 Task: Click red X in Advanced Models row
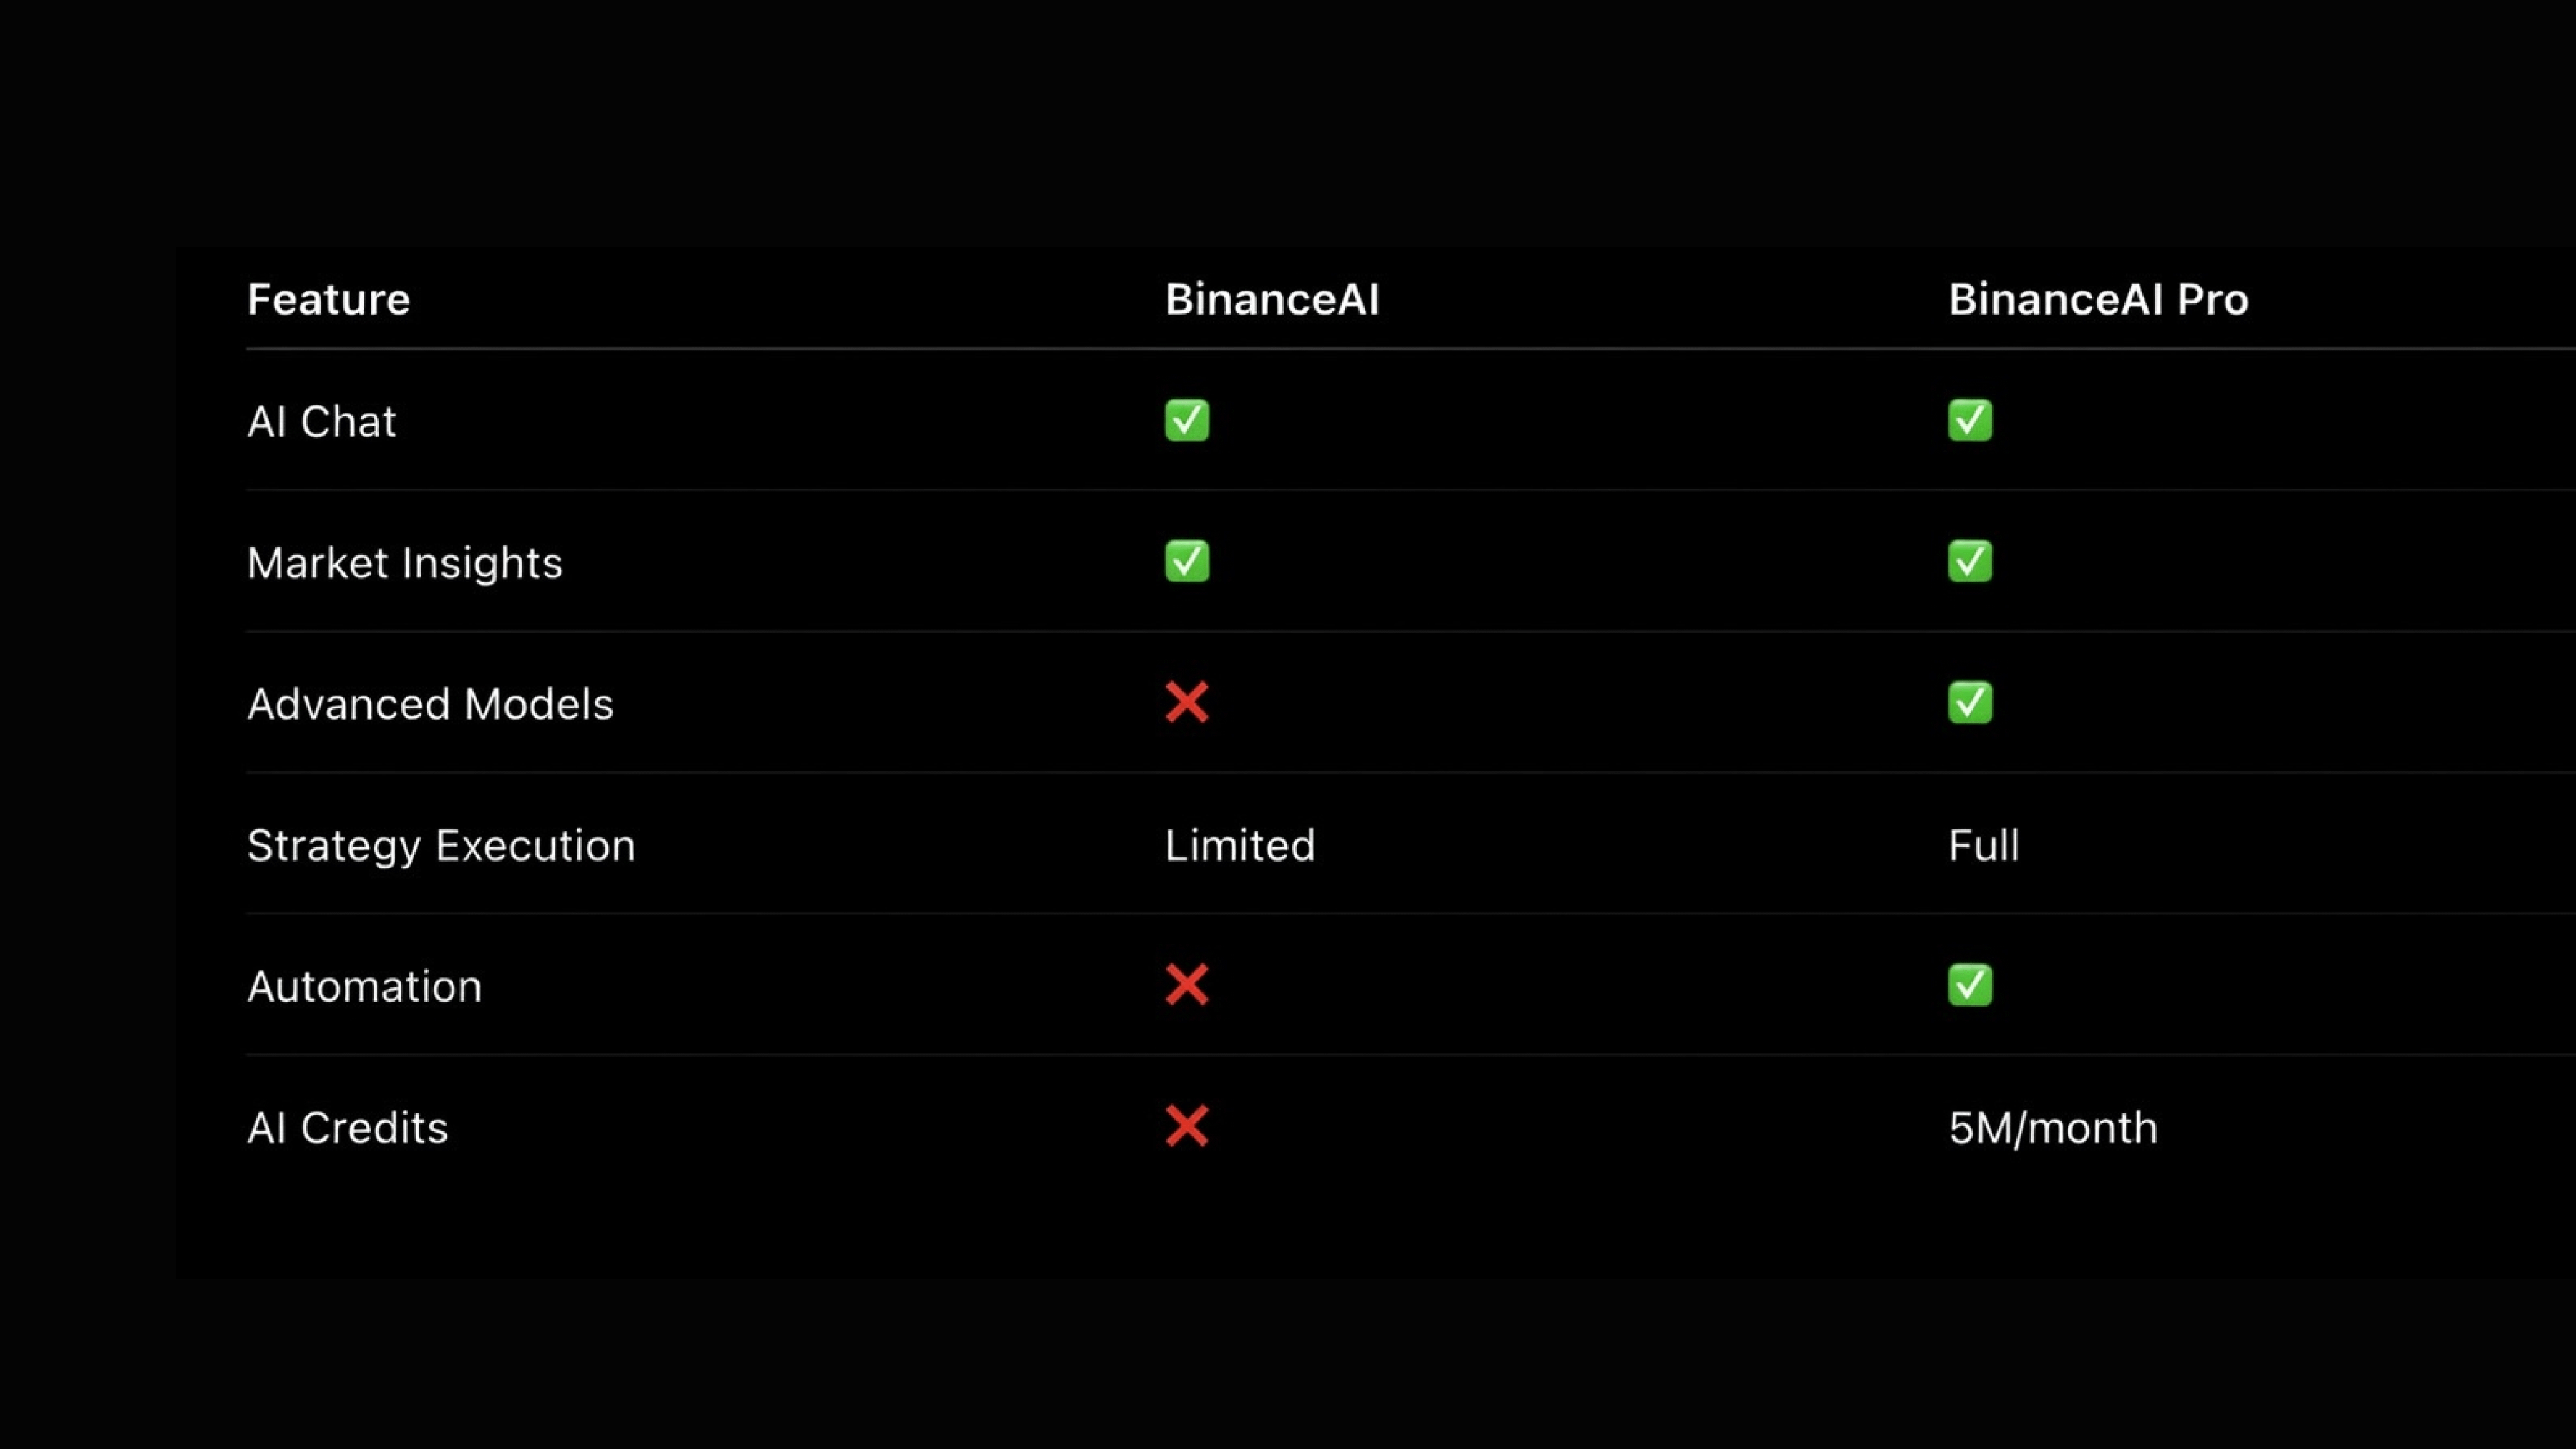coord(1187,702)
